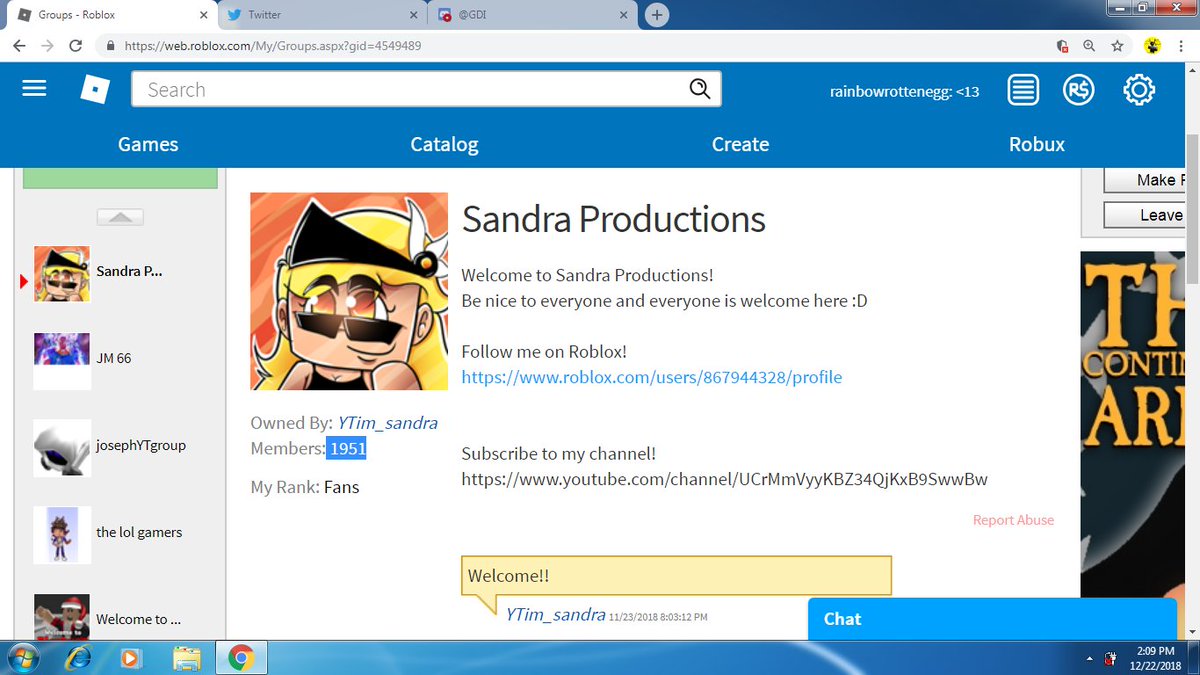Click the blocked content icon in the address bar
The image size is (1200, 675).
point(1062,46)
